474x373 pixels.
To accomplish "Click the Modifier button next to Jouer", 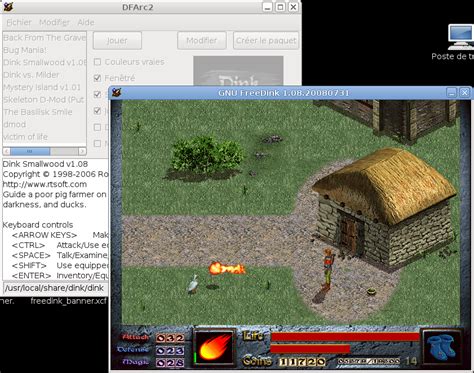I will 202,41.
